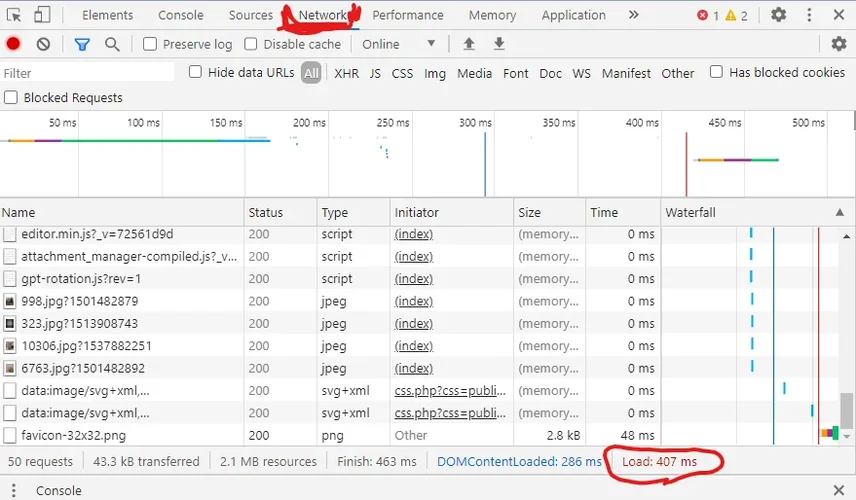Filter requests by XHR type

click(346, 73)
